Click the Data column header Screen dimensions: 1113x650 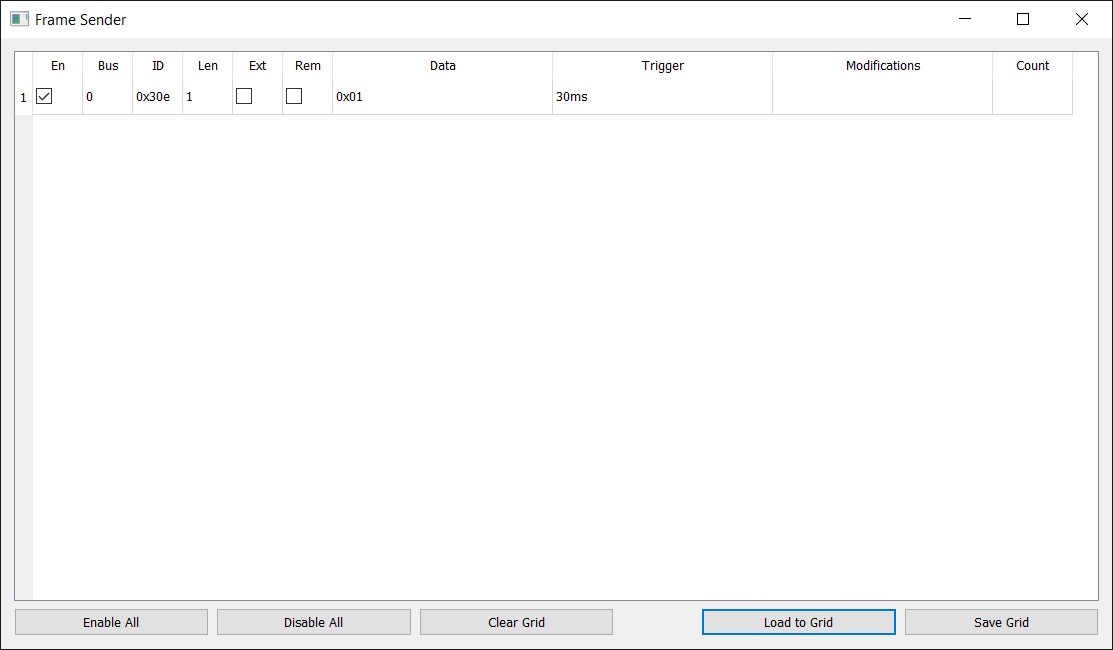(x=442, y=66)
